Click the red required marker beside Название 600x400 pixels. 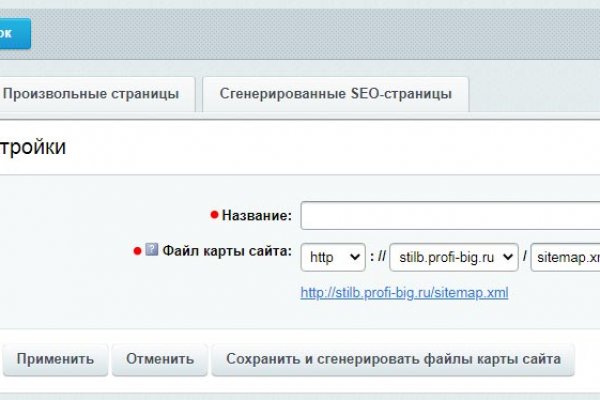[x=214, y=215]
